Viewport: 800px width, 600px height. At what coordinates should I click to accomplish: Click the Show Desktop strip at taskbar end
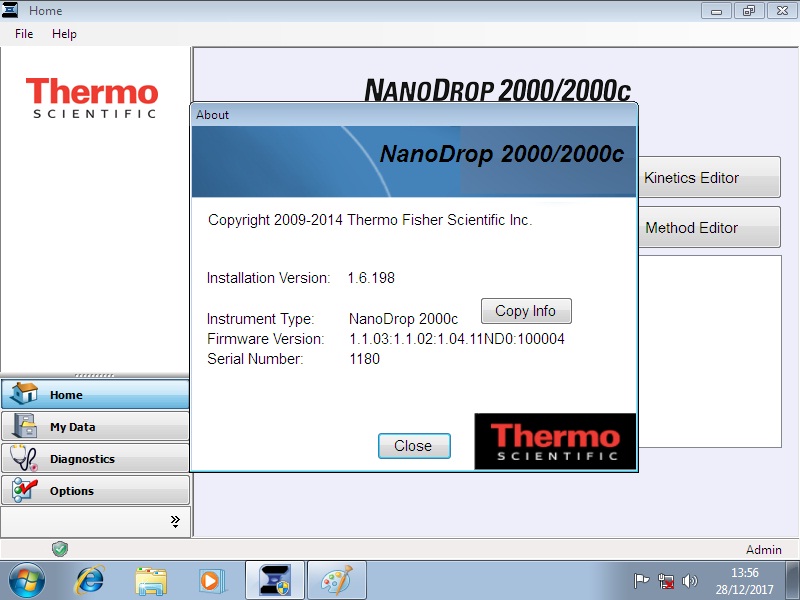pyautogui.click(x=792, y=581)
